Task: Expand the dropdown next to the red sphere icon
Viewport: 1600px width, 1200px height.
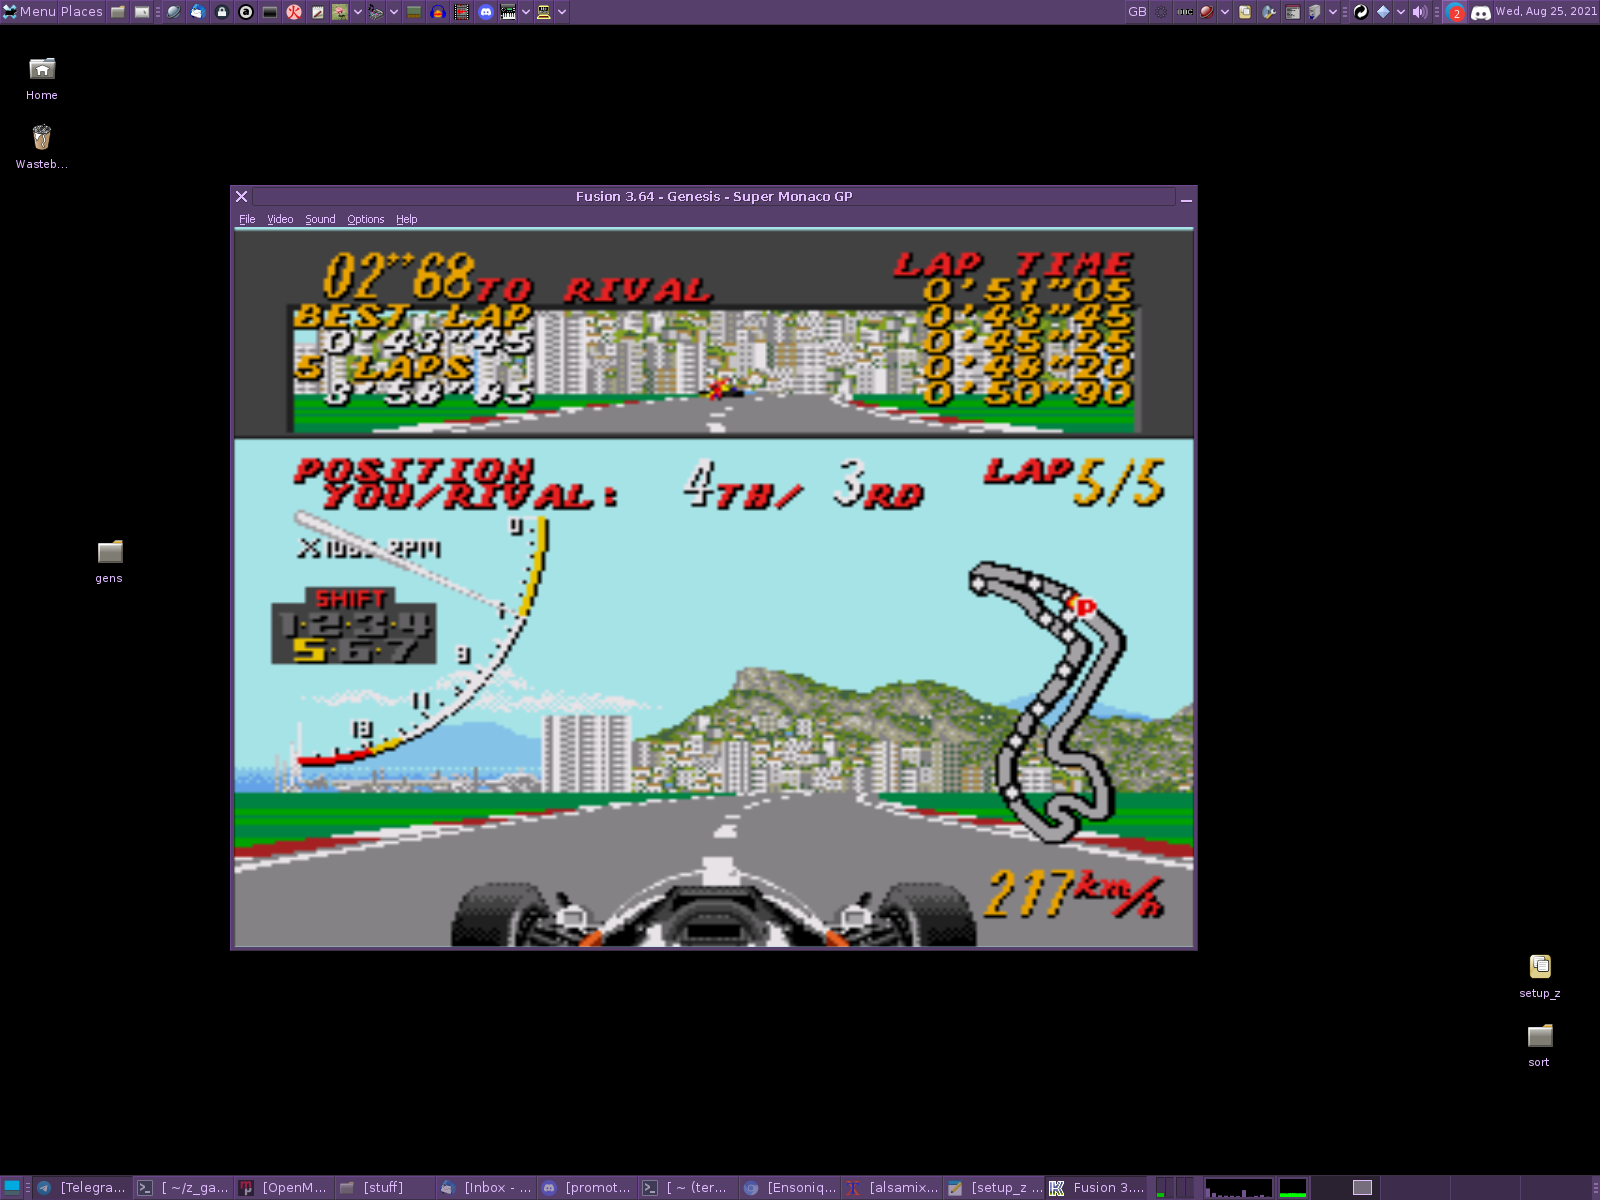Action: click(x=1224, y=12)
